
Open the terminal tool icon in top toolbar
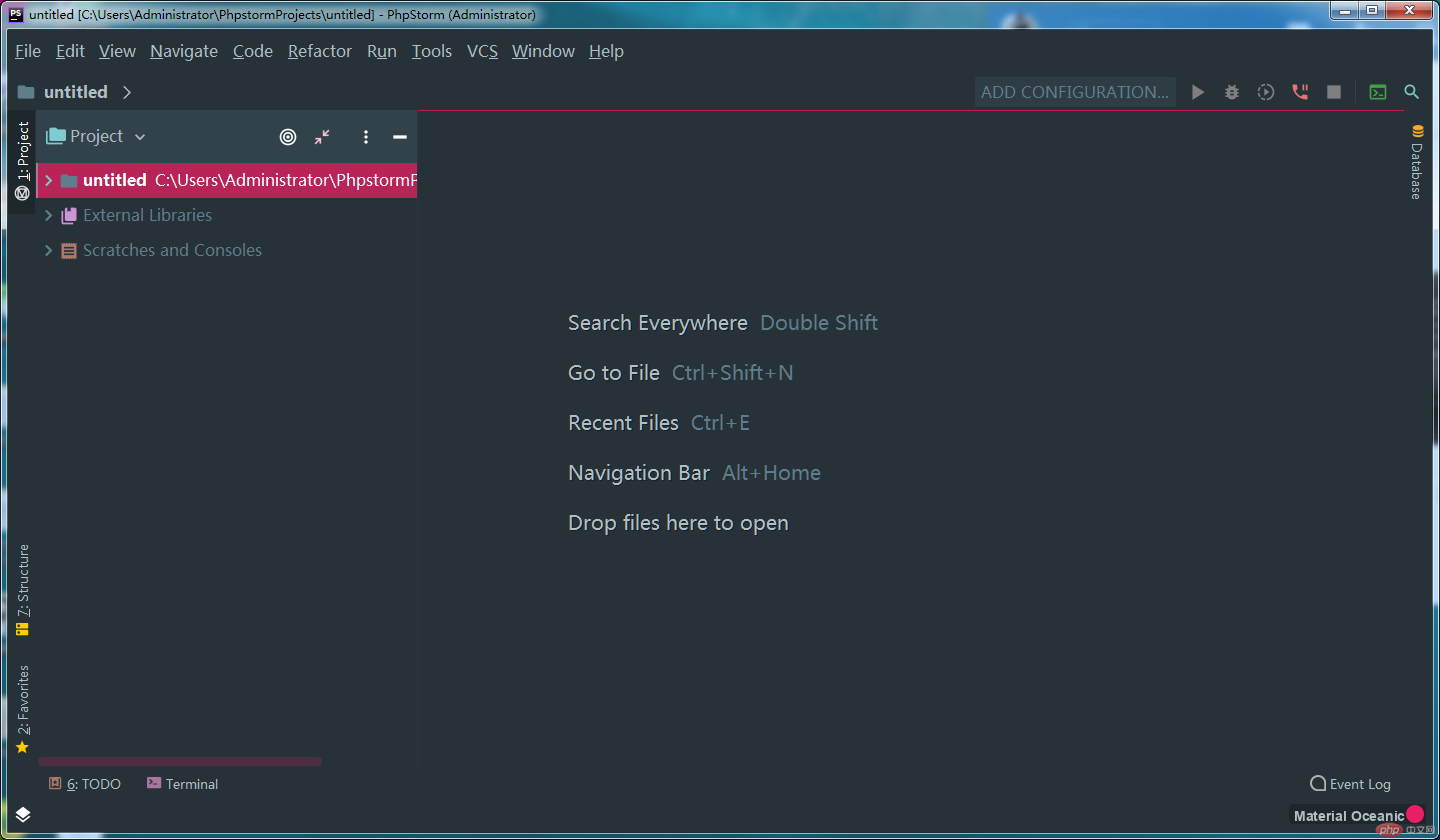[1378, 92]
